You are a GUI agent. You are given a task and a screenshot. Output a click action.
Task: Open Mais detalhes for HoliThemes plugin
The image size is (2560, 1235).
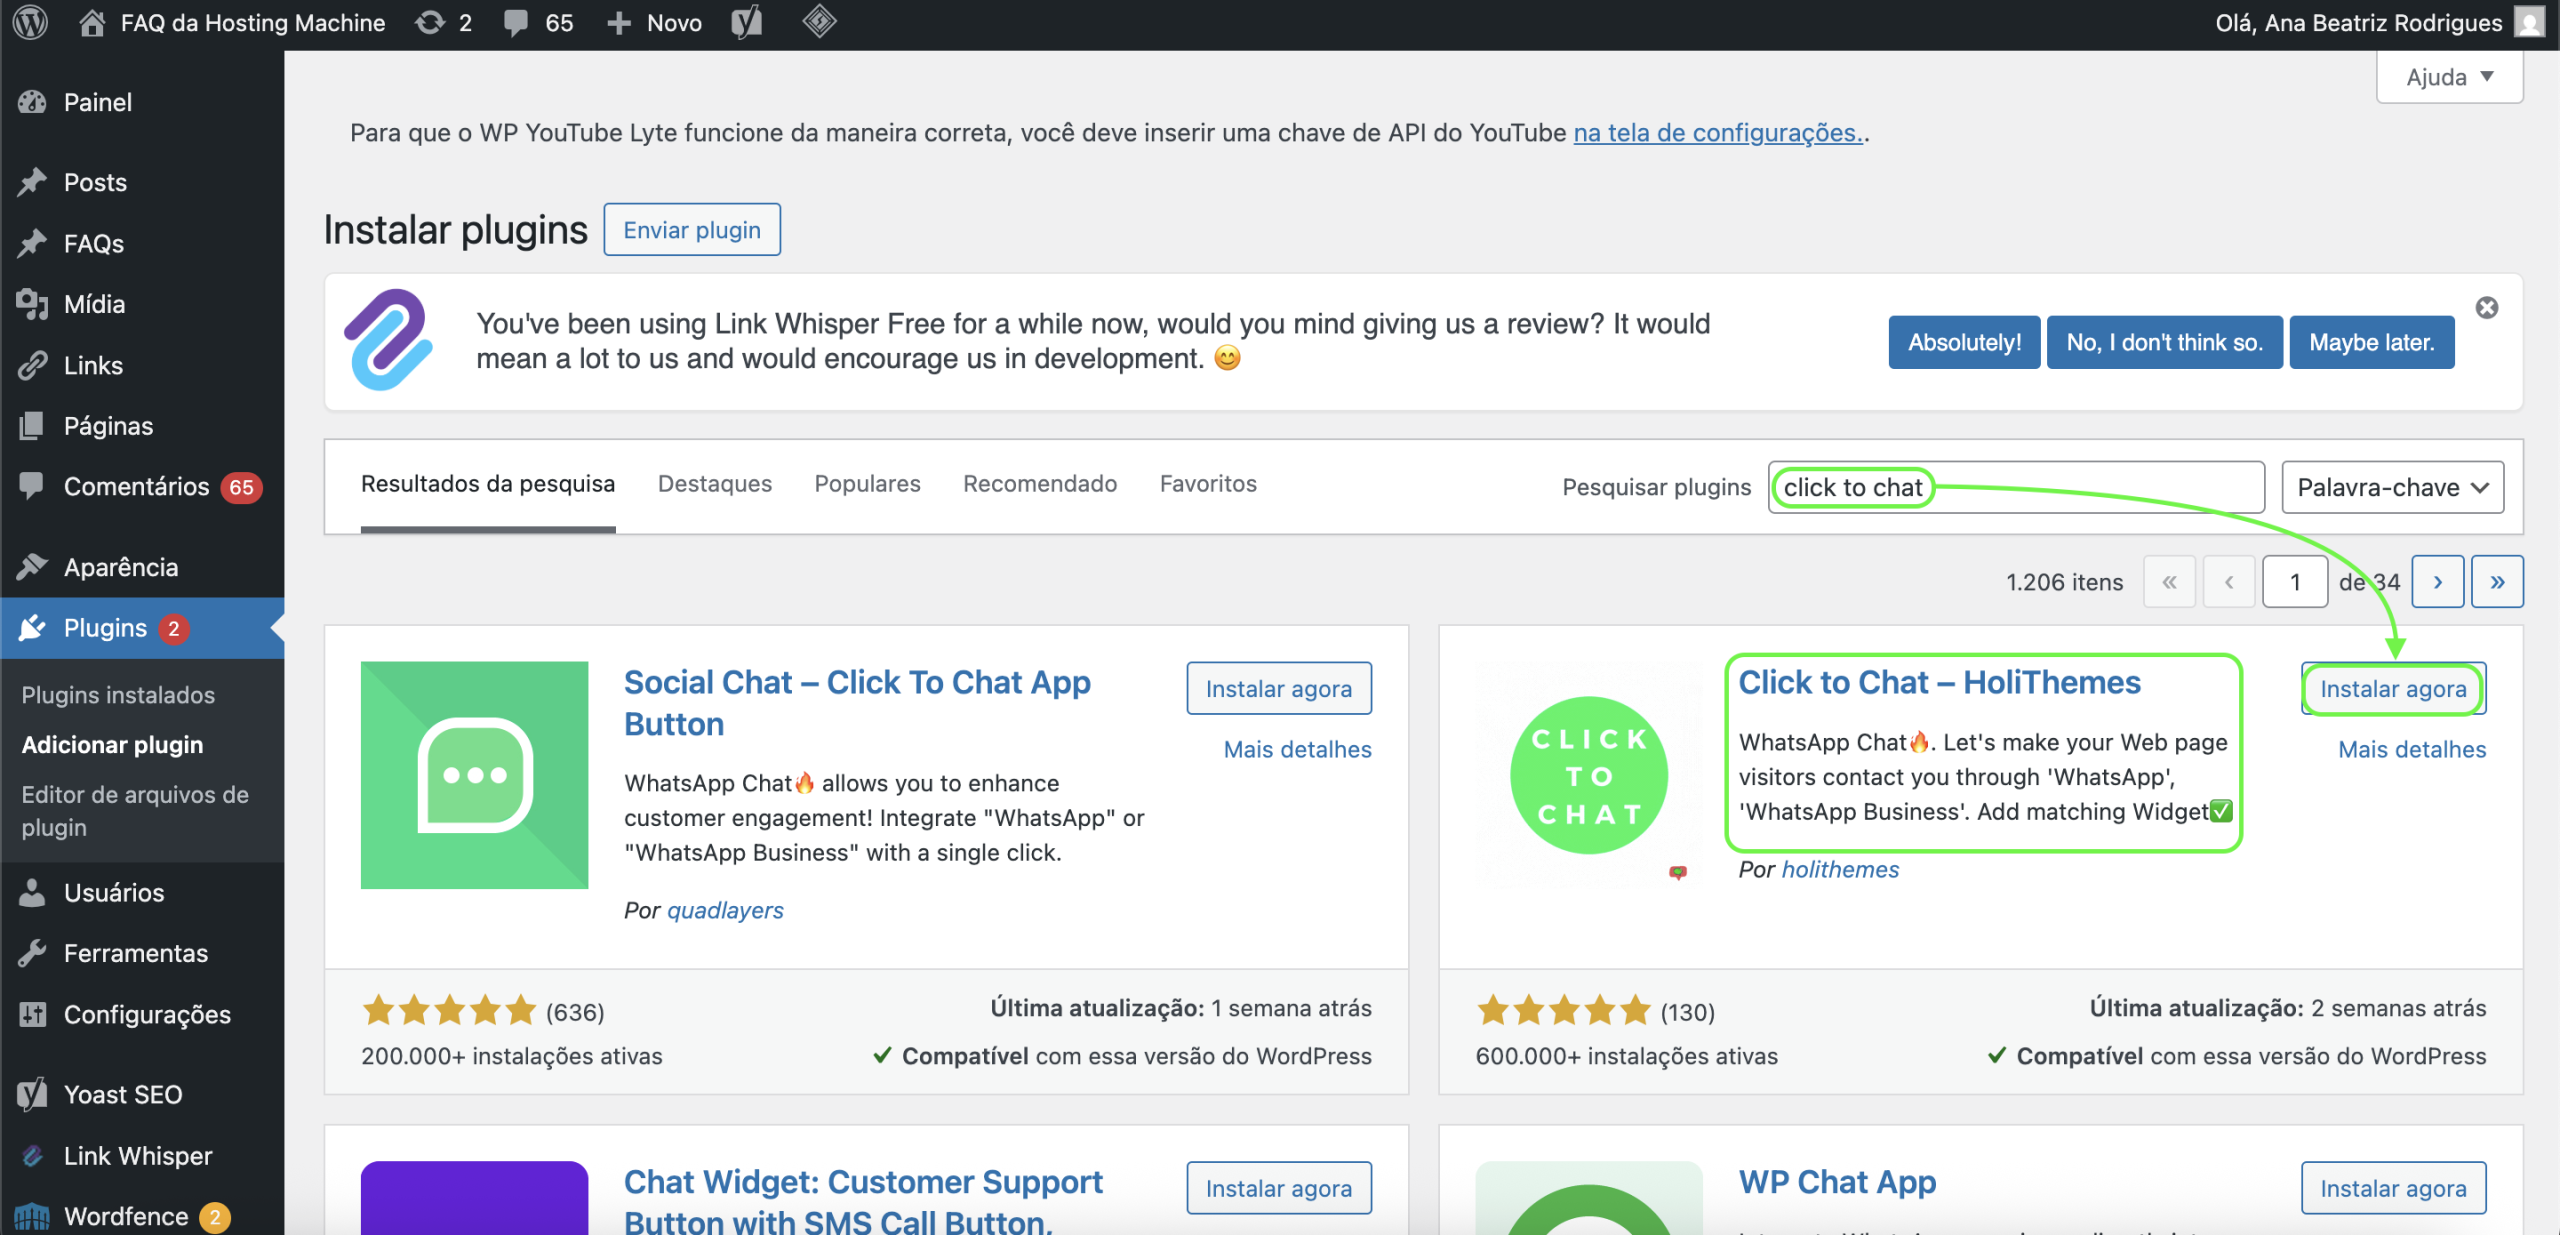pyautogui.click(x=2412, y=750)
